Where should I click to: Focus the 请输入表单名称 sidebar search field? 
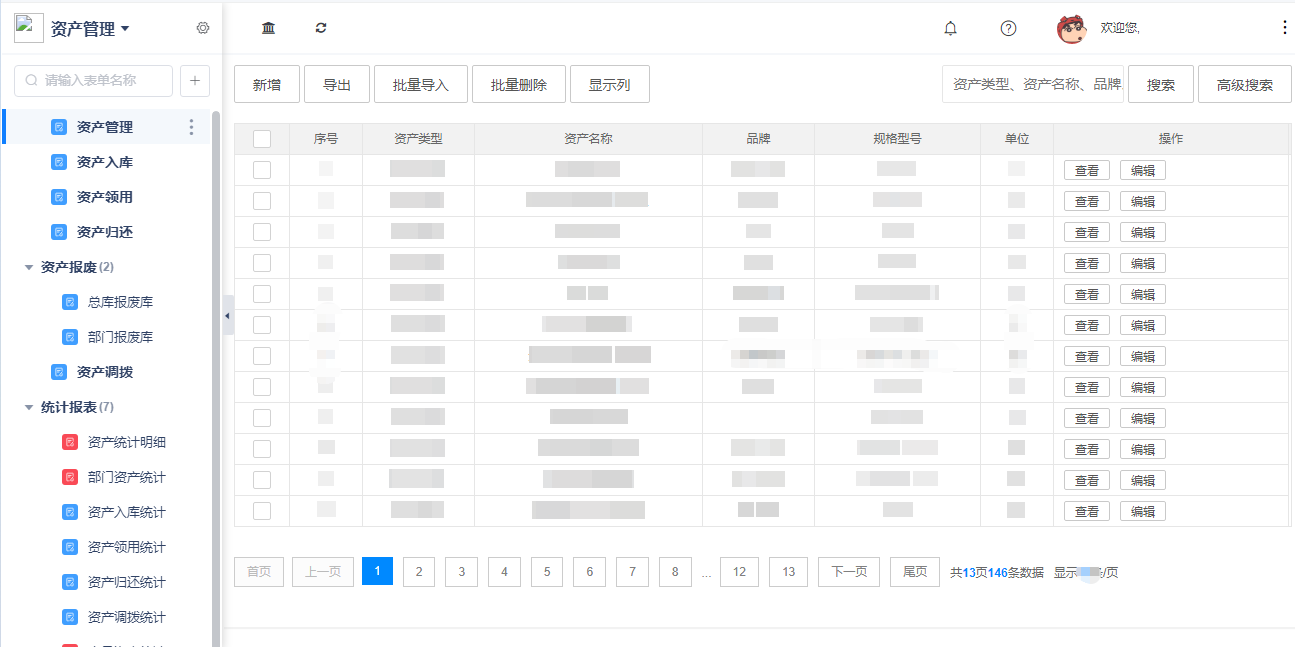coord(94,80)
